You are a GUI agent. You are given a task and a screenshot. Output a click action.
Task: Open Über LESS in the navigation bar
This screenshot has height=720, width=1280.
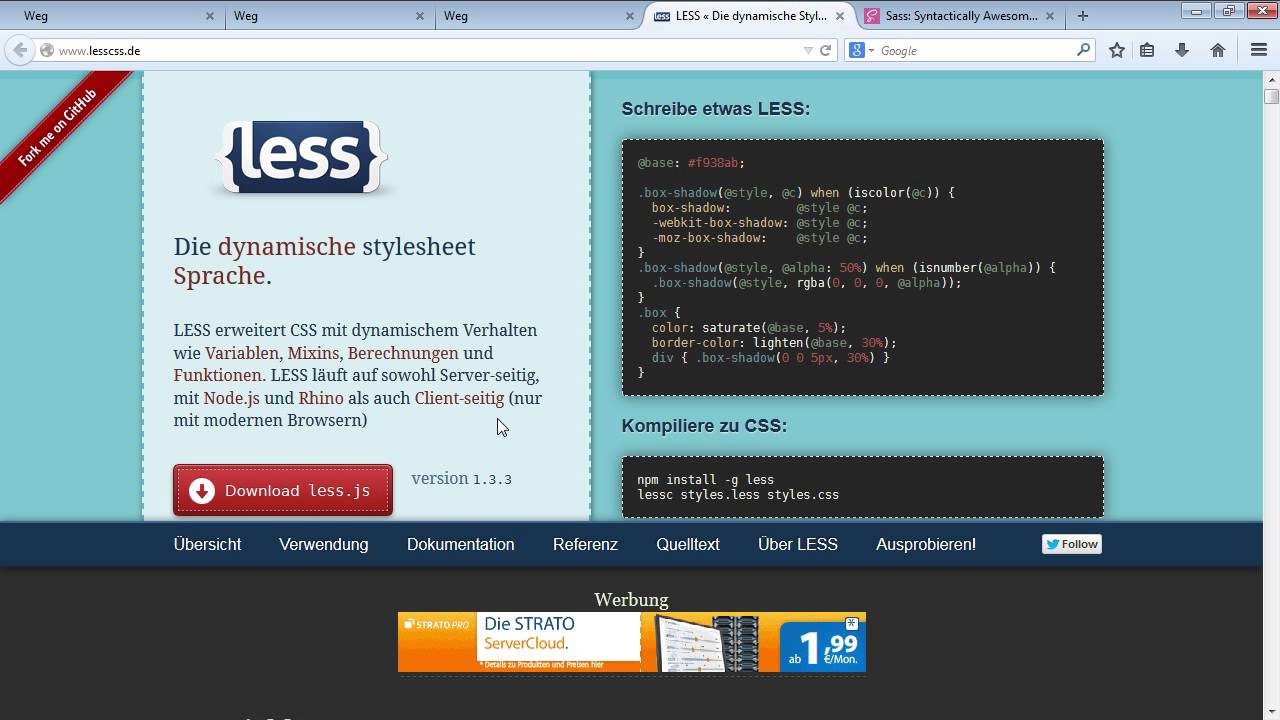(798, 544)
